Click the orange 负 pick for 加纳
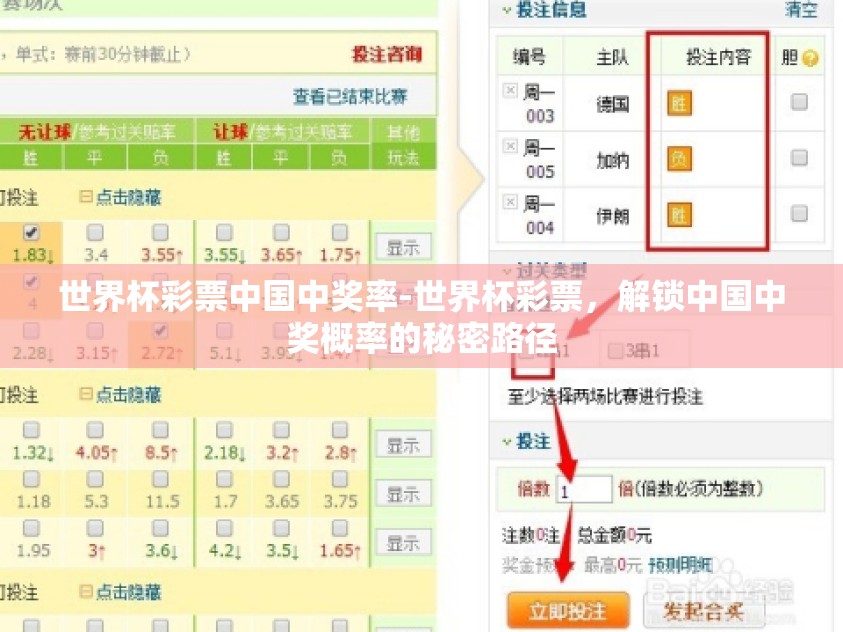This screenshot has height=632, width=843. [679, 159]
